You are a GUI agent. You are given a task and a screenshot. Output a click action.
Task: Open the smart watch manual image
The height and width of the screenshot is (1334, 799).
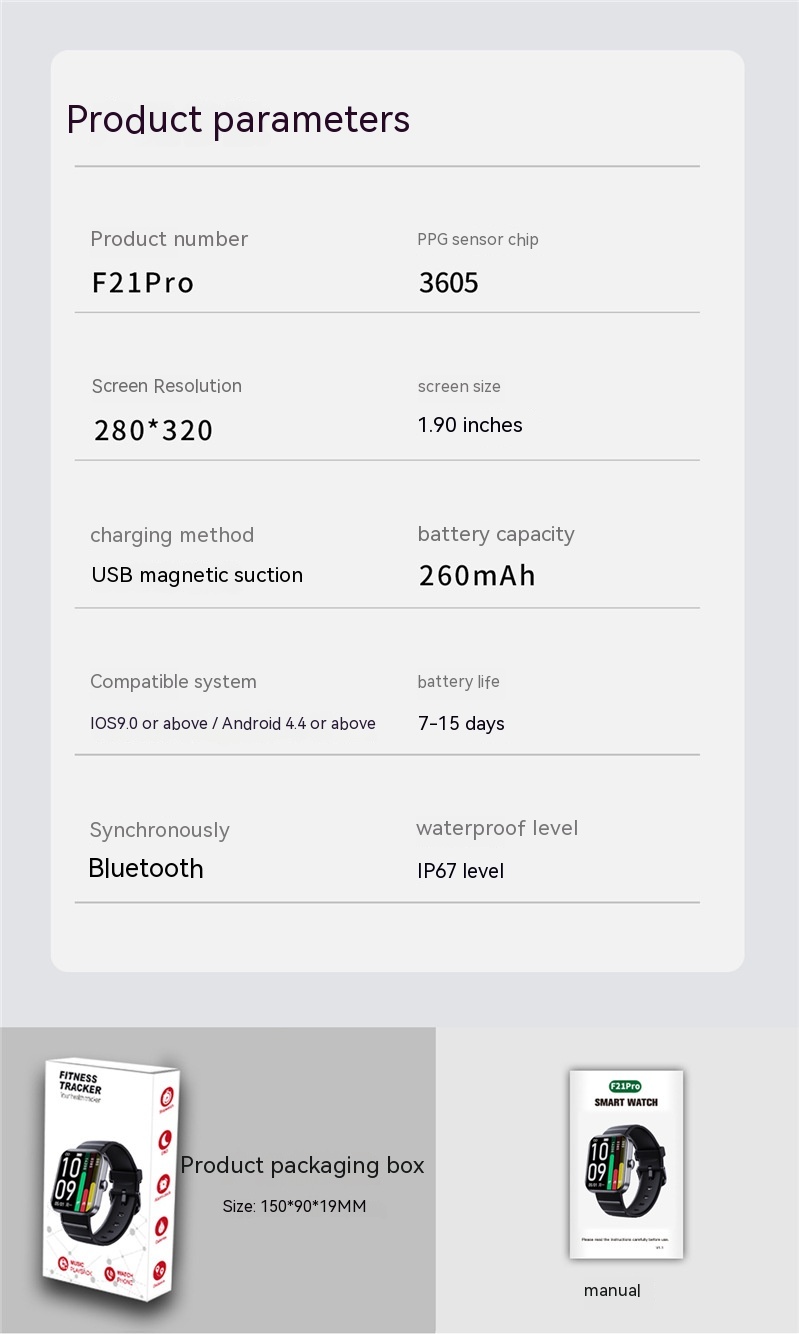point(626,1163)
